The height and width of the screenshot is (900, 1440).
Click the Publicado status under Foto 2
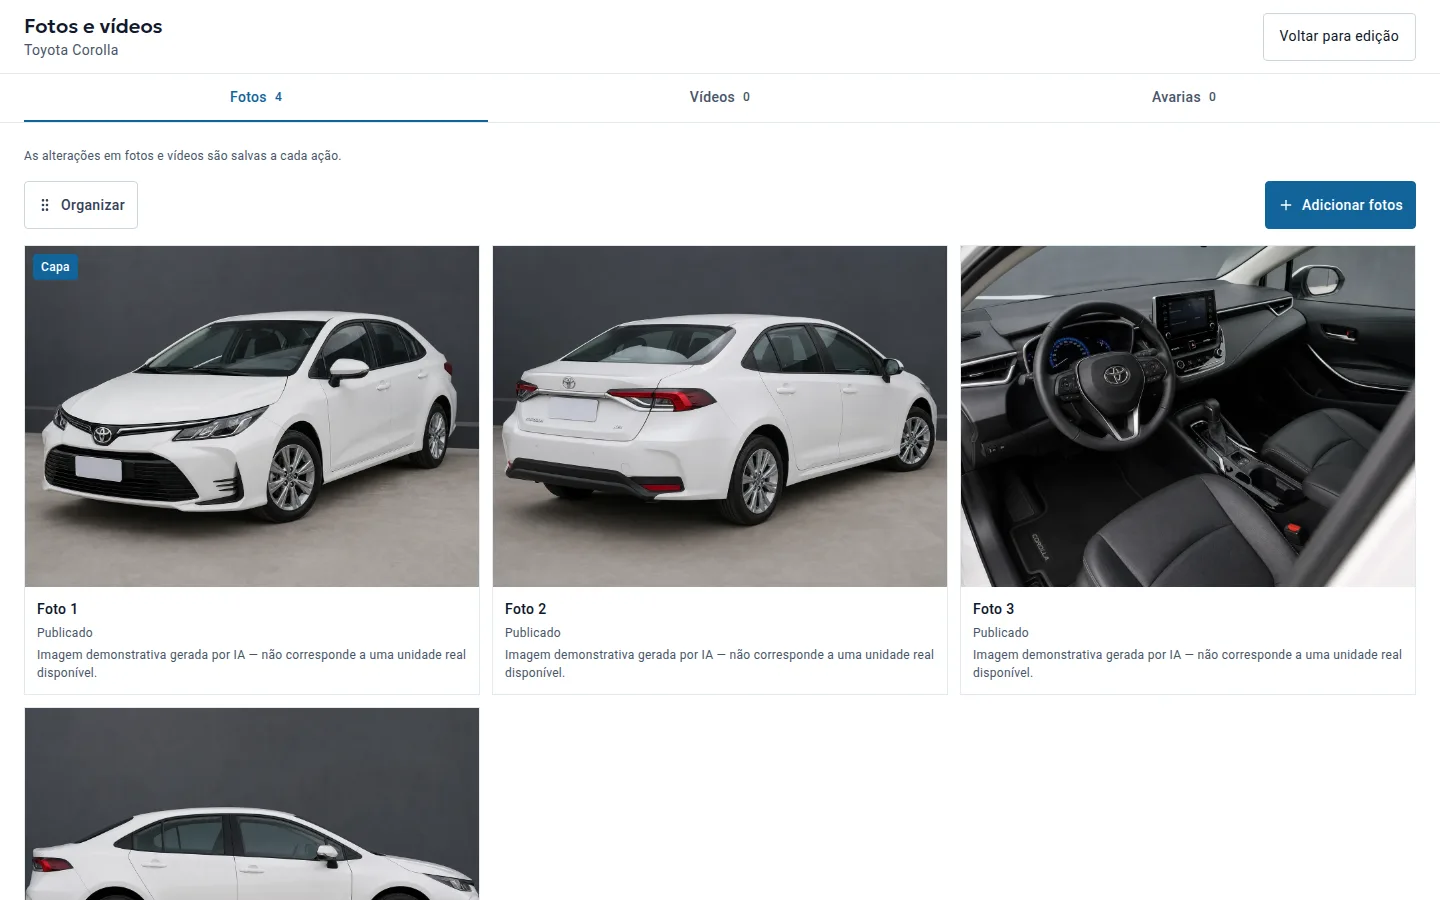point(533,633)
